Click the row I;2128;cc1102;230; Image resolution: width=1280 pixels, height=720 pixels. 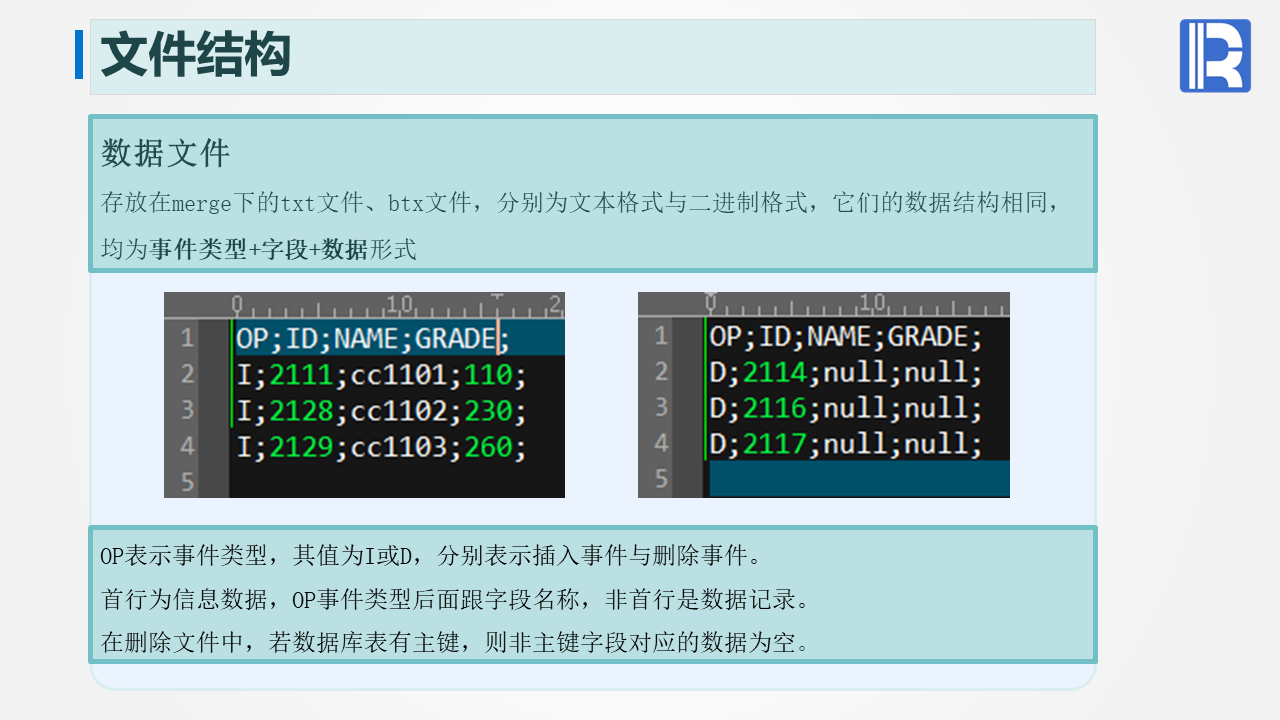[381, 411]
